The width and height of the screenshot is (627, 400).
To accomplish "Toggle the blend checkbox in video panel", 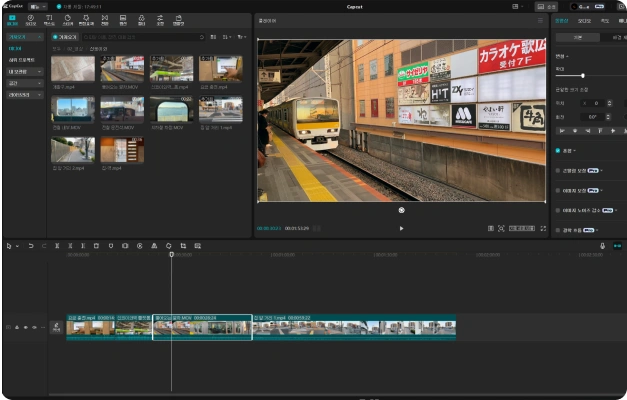I will (557, 150).
